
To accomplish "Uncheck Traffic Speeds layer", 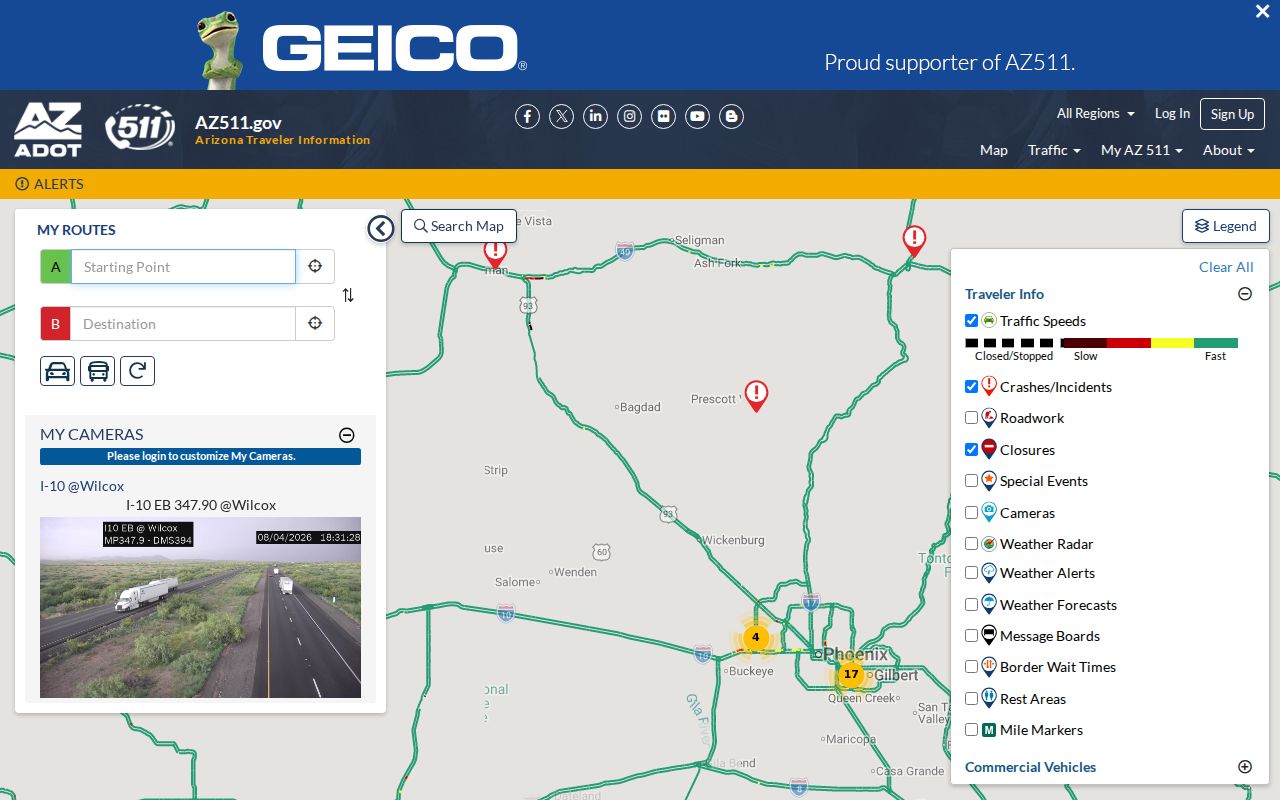I will pos(971,321).
